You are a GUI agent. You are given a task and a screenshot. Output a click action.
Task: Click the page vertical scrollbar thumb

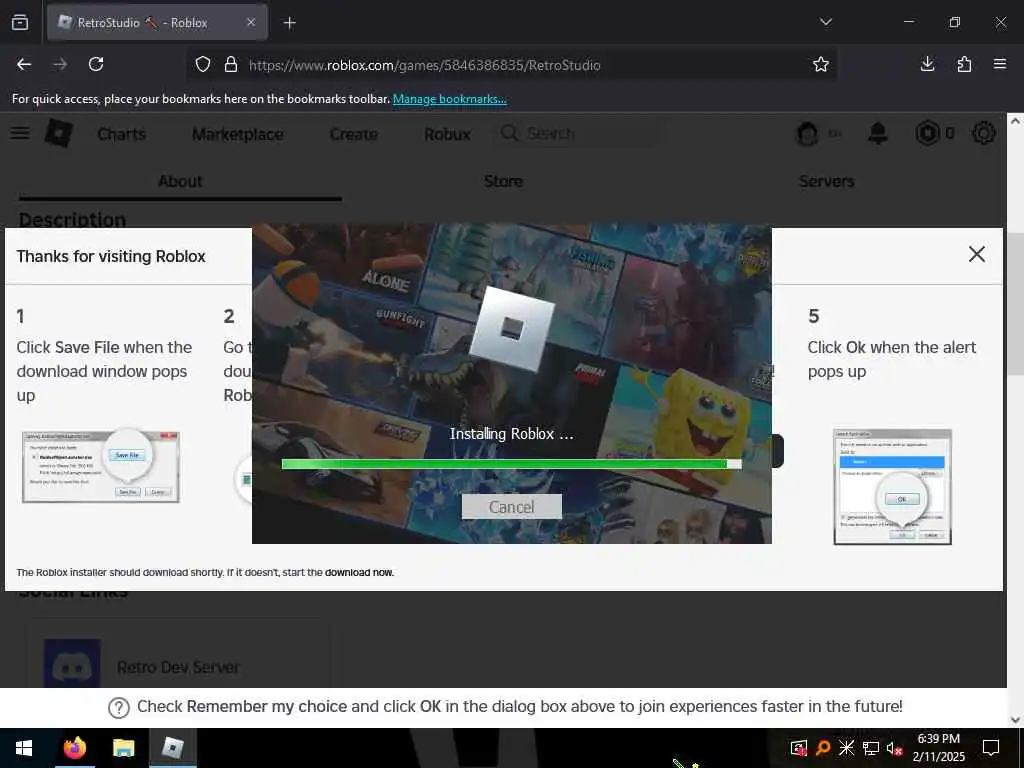click(1015, 304)
